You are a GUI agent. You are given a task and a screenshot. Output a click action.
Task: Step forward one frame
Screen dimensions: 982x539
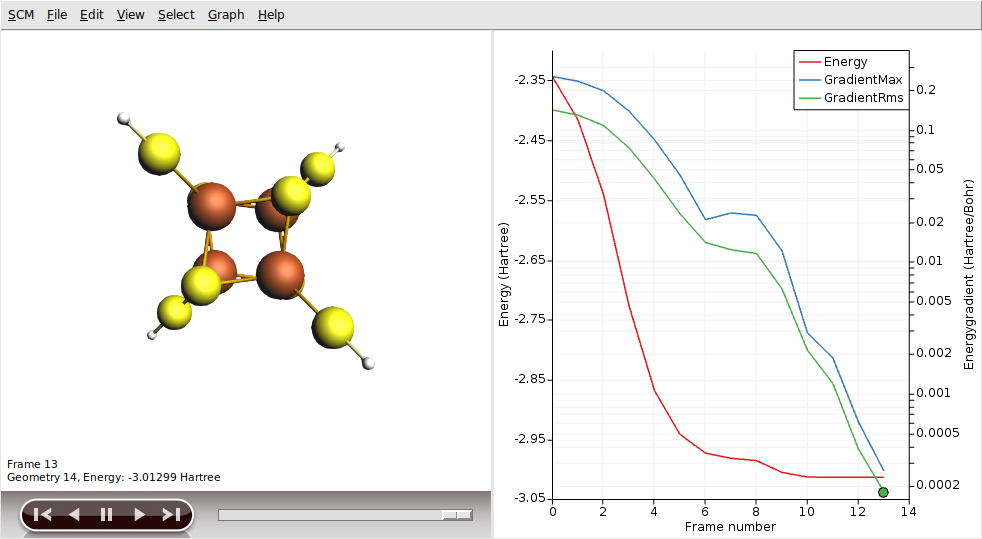click(x=139, y=515)
